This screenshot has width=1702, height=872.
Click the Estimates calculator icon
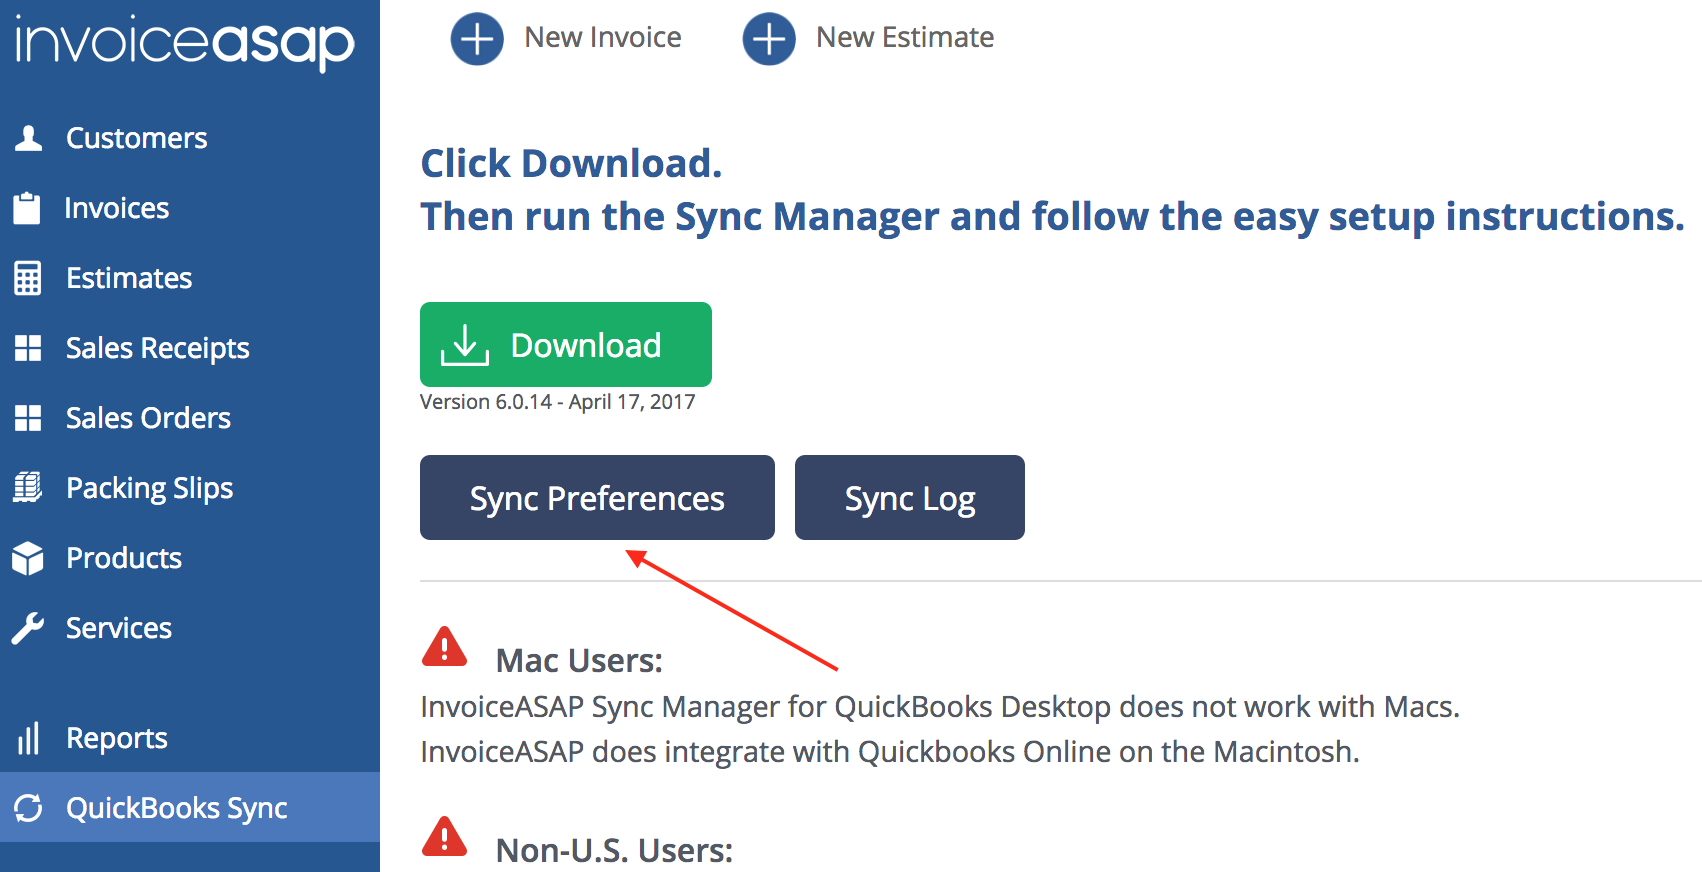(28, 278)
